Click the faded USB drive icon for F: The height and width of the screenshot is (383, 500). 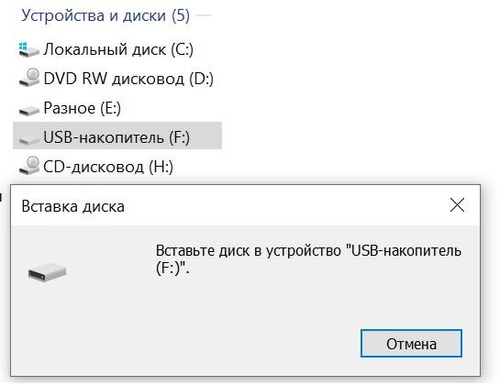tap(29, 139)
